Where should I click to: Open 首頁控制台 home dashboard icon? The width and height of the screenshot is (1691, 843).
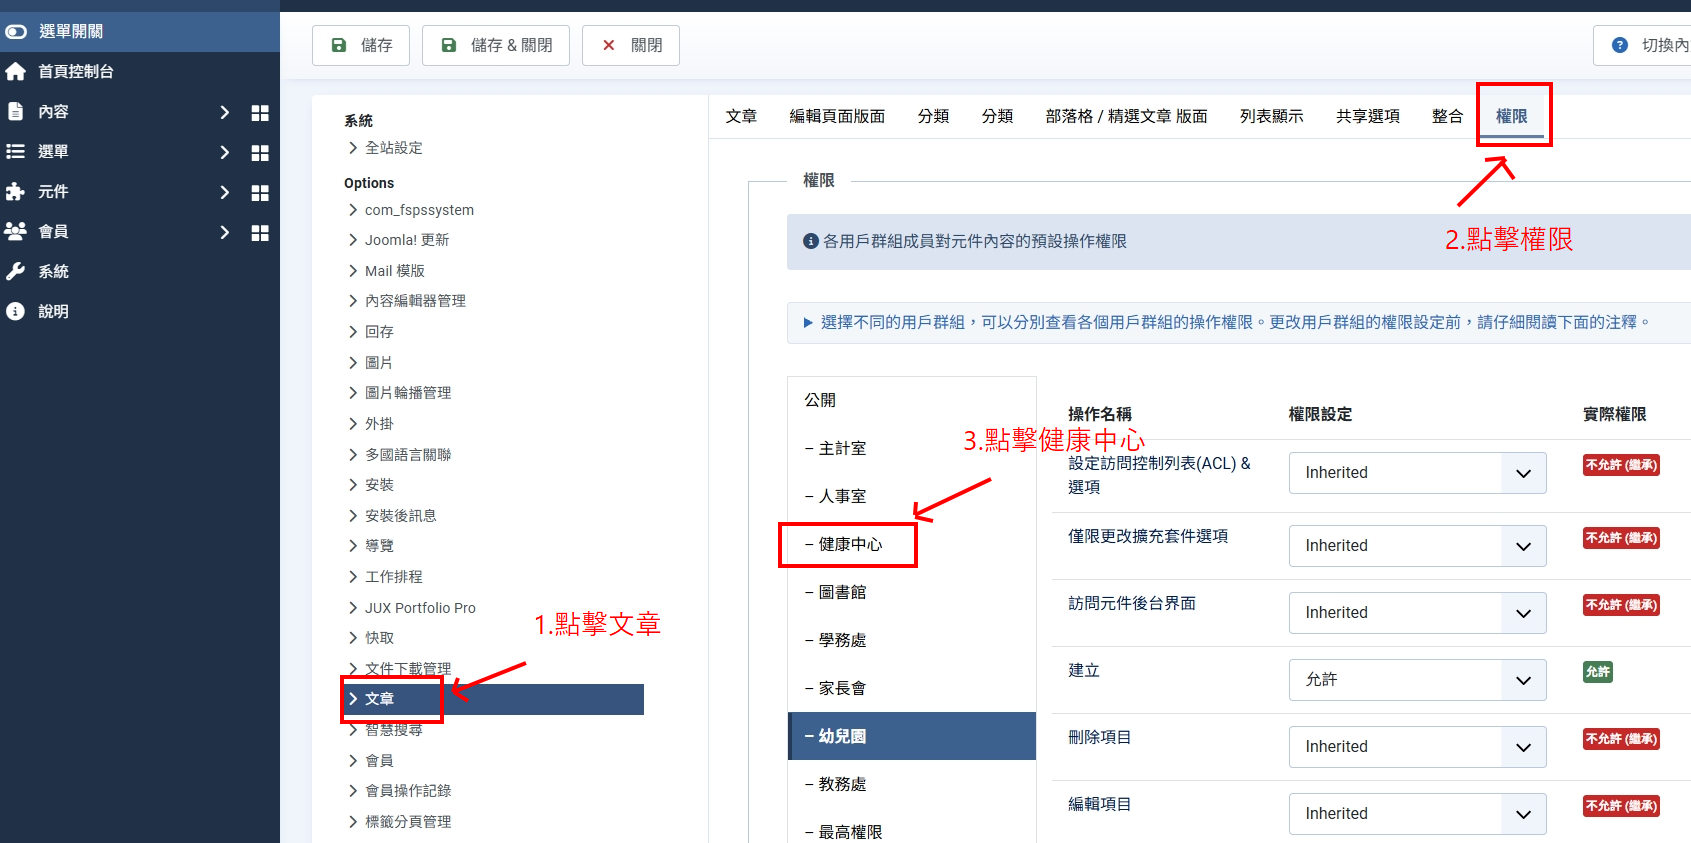[15, 72]
